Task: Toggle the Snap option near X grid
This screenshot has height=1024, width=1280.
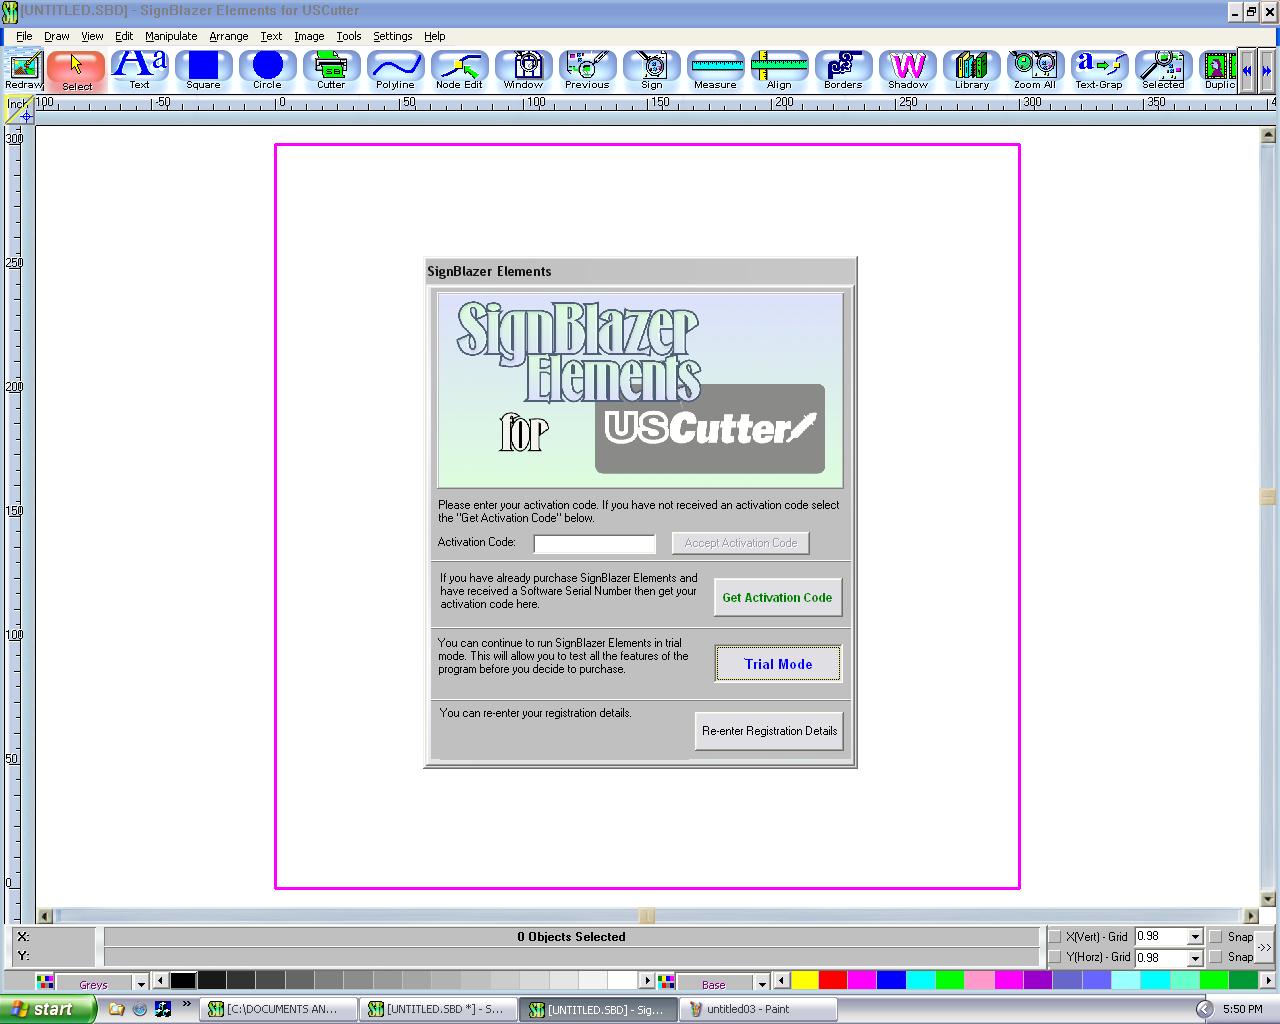Action: [x=1213, y=936]
